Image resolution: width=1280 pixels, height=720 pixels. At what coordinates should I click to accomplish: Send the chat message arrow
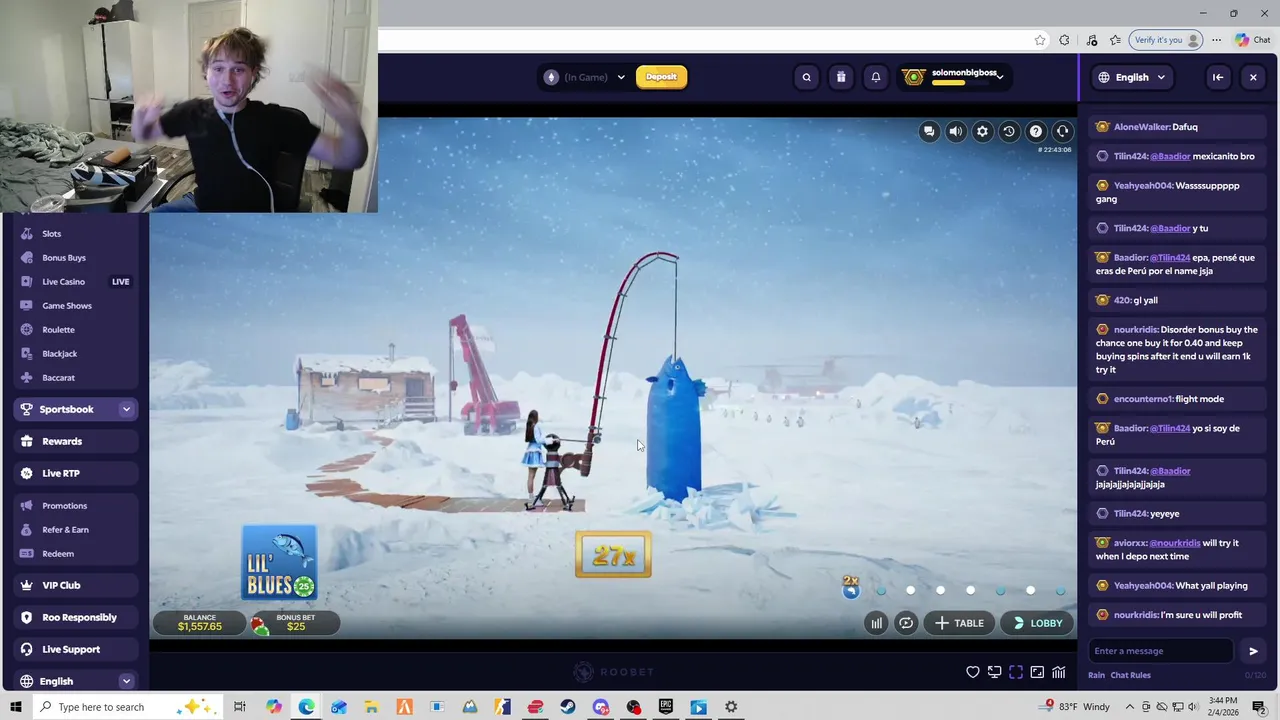coord(1253,651)
